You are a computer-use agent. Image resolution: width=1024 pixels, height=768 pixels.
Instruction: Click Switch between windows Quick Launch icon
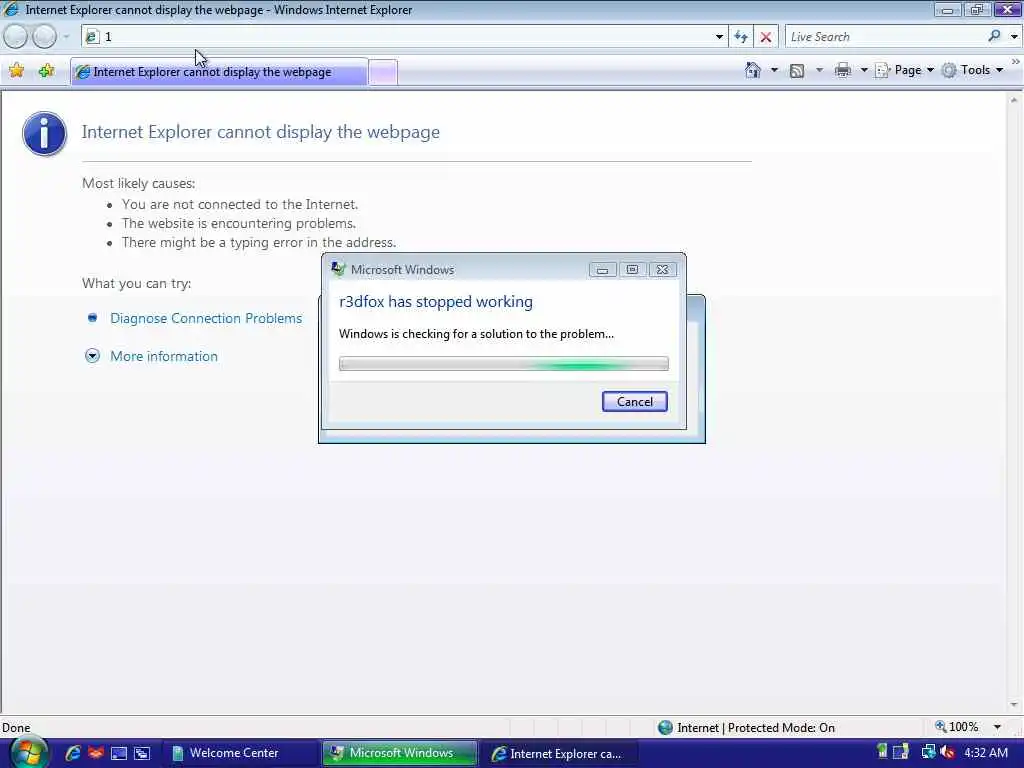coord(142,754)
